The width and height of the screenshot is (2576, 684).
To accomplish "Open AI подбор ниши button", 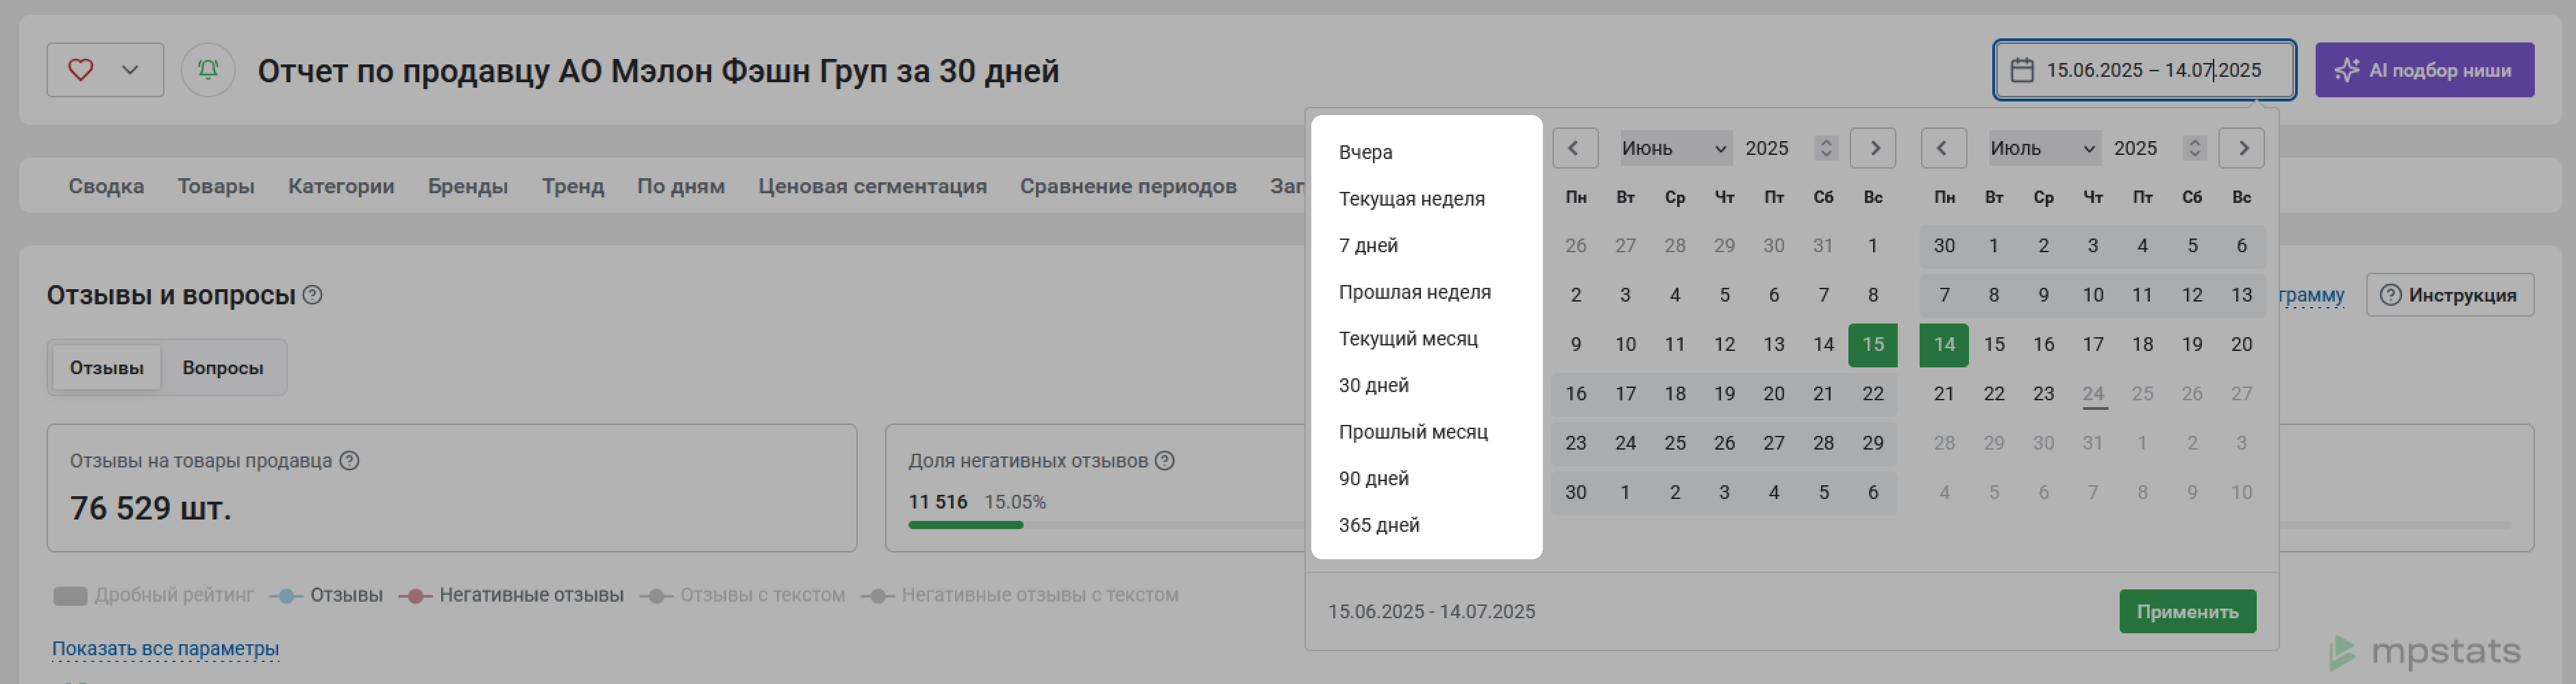I will pos(2424,70).
